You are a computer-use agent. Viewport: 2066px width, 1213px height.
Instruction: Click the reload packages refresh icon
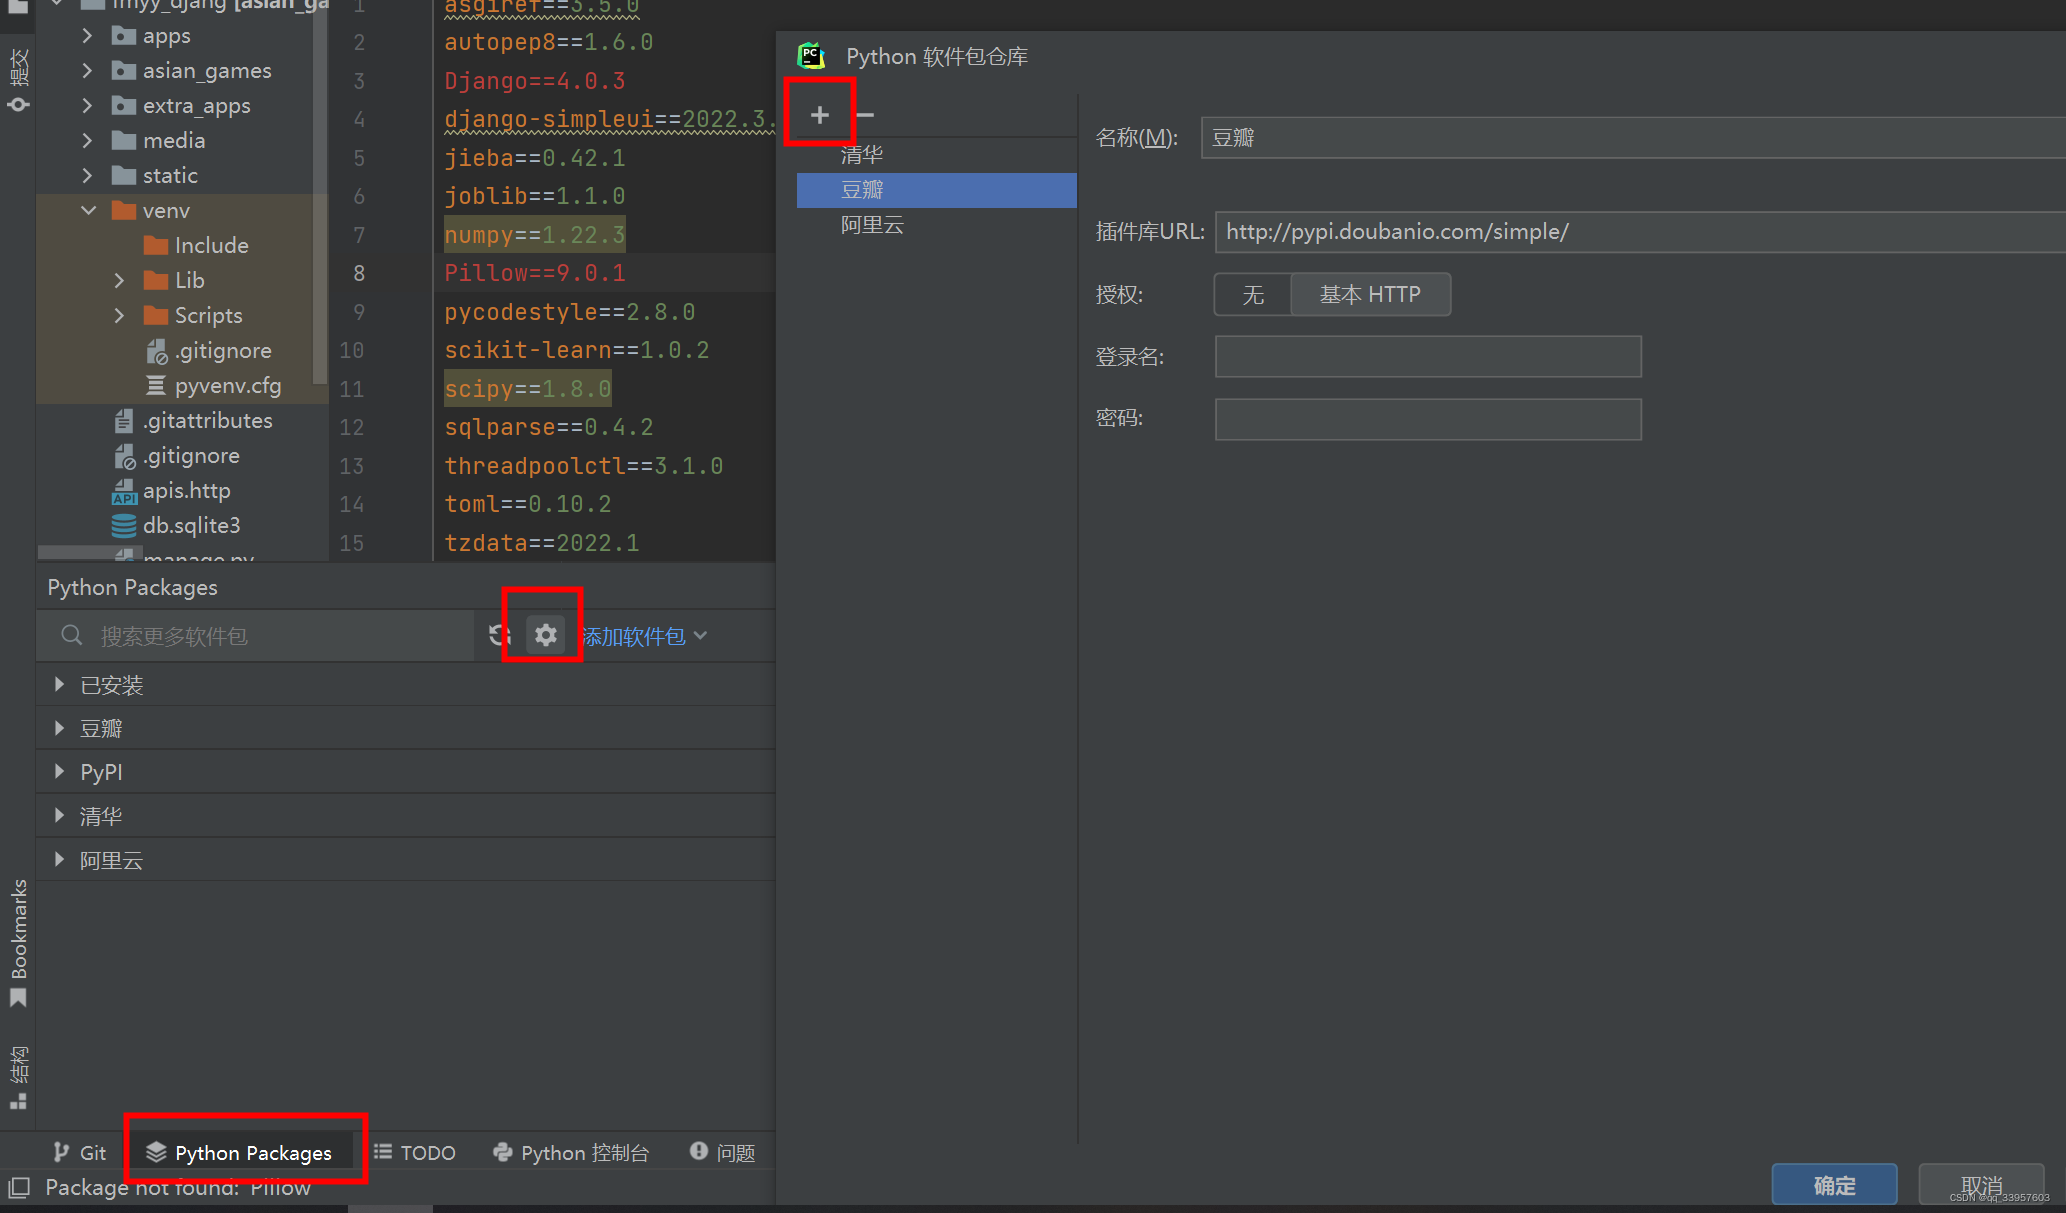[x=499, y=635]
